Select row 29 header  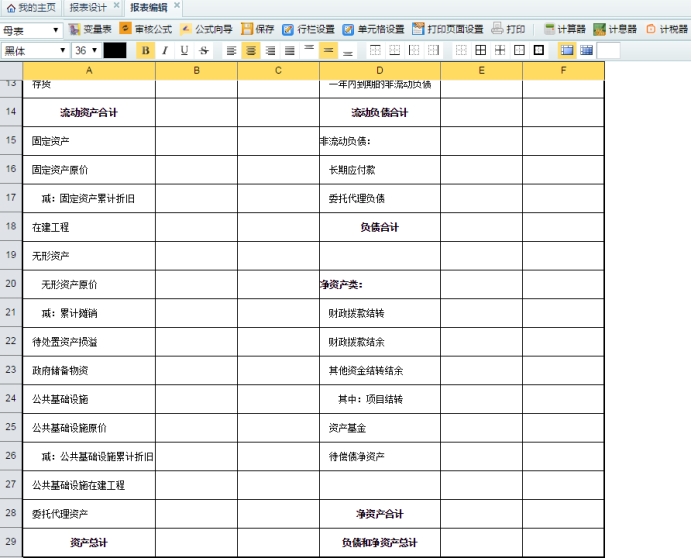(x=11, y=542)
